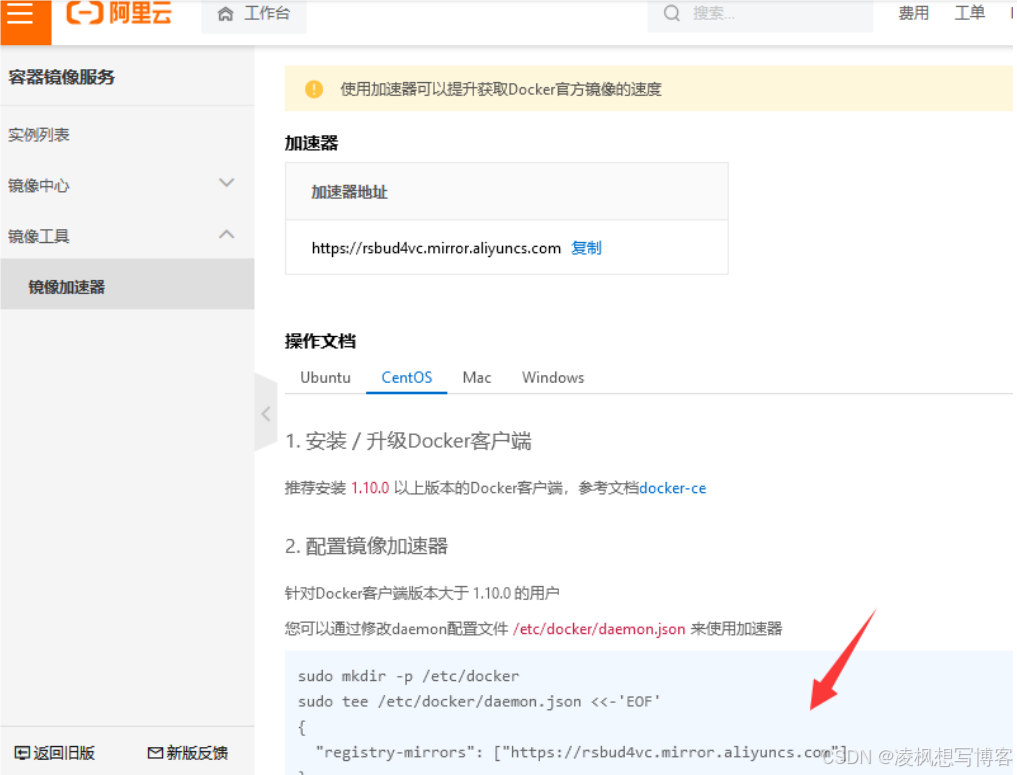The image size is (1017, 775).
Task: Switch to the Windows tab
Action: click(x=553, y=377)
